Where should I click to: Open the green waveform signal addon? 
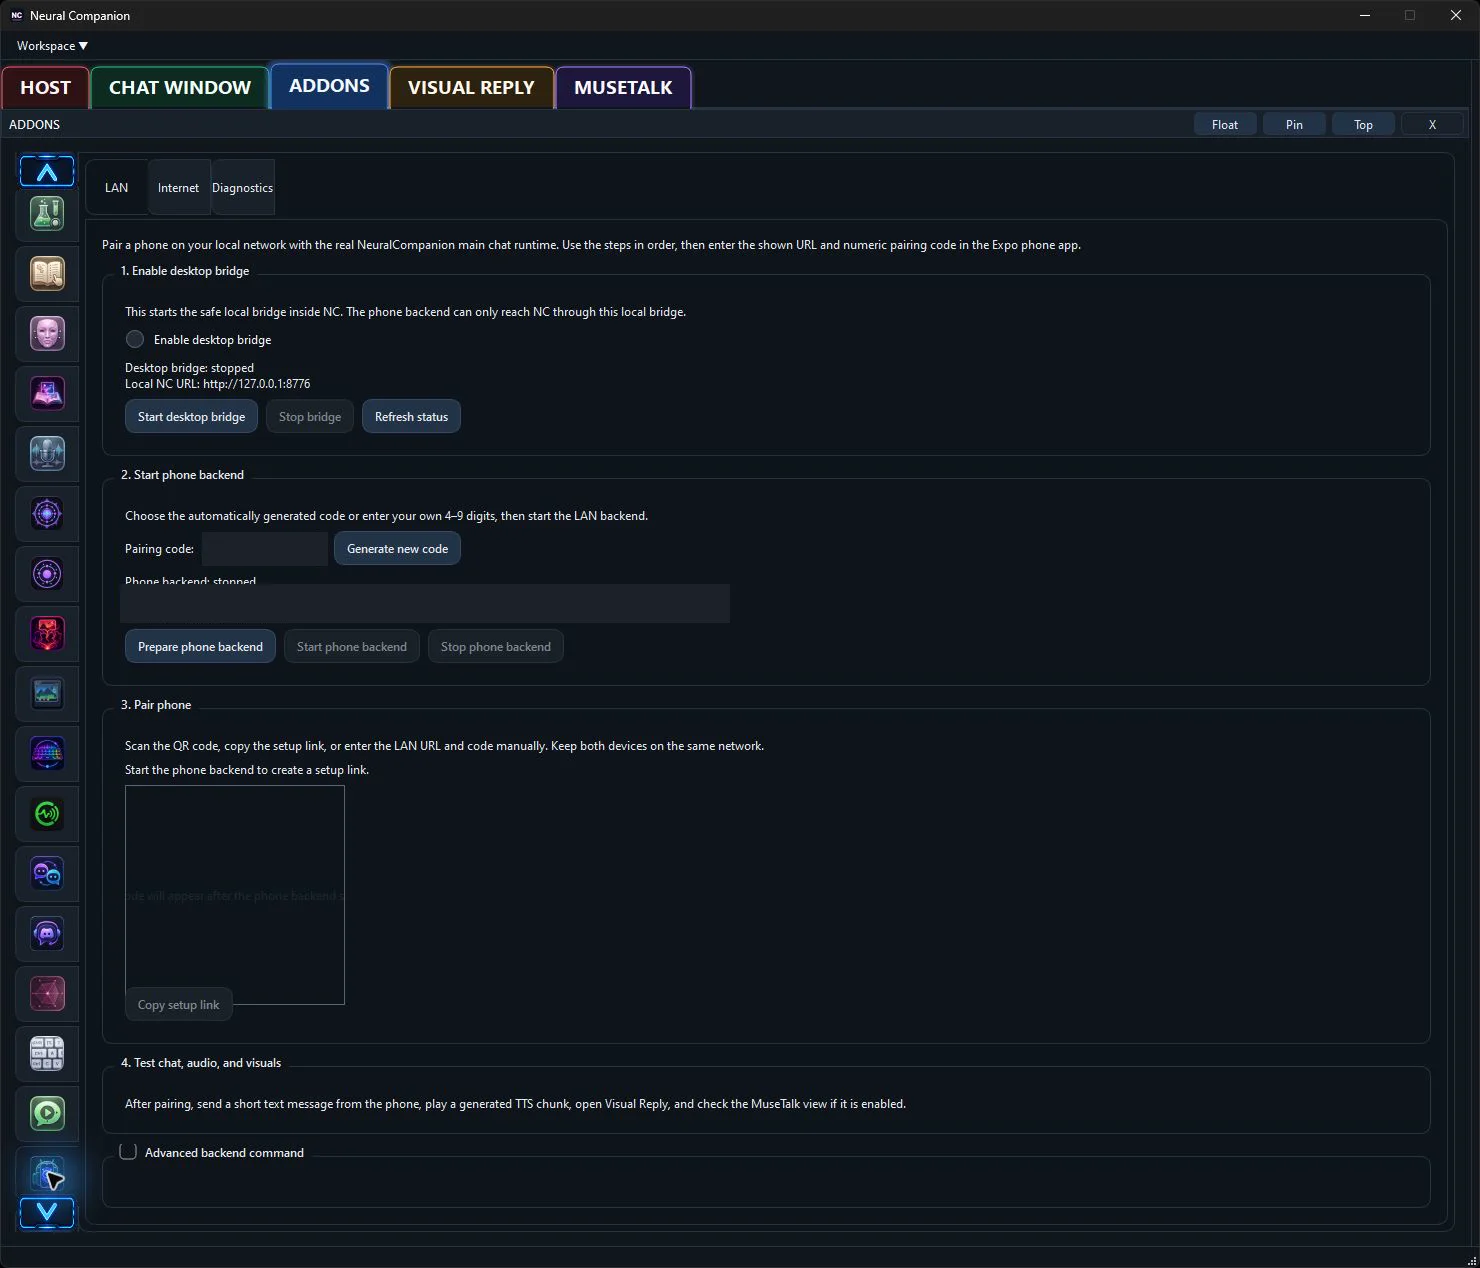coord(47,813)
